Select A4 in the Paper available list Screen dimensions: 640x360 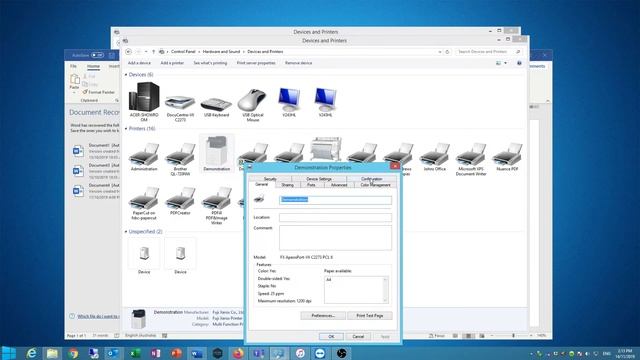click(x=329, y=280)
